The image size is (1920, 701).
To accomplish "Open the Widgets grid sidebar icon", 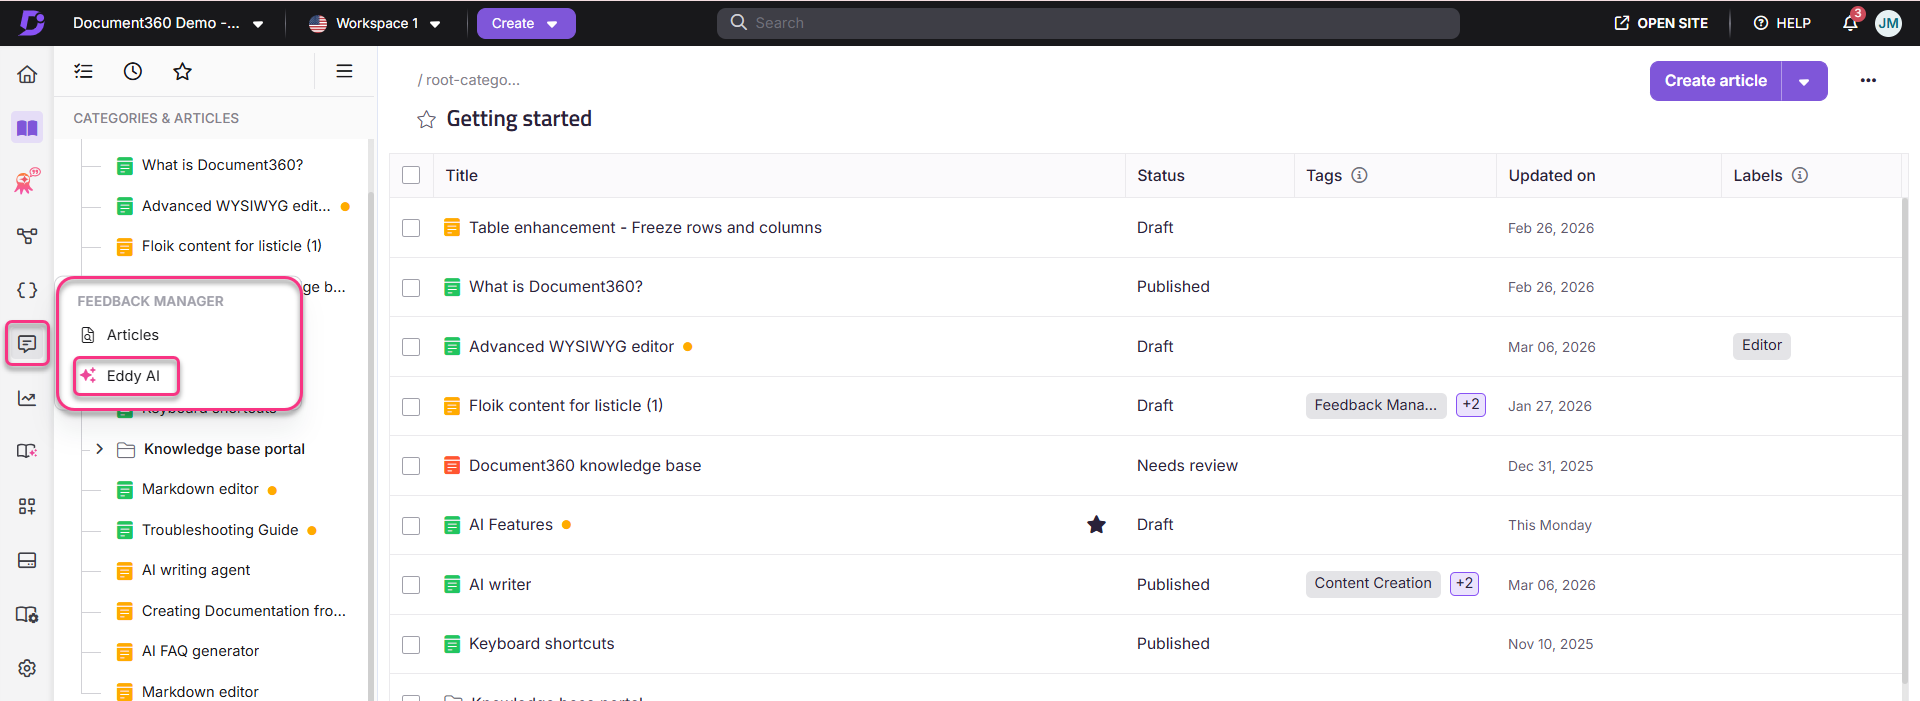I will click(27, 506).
